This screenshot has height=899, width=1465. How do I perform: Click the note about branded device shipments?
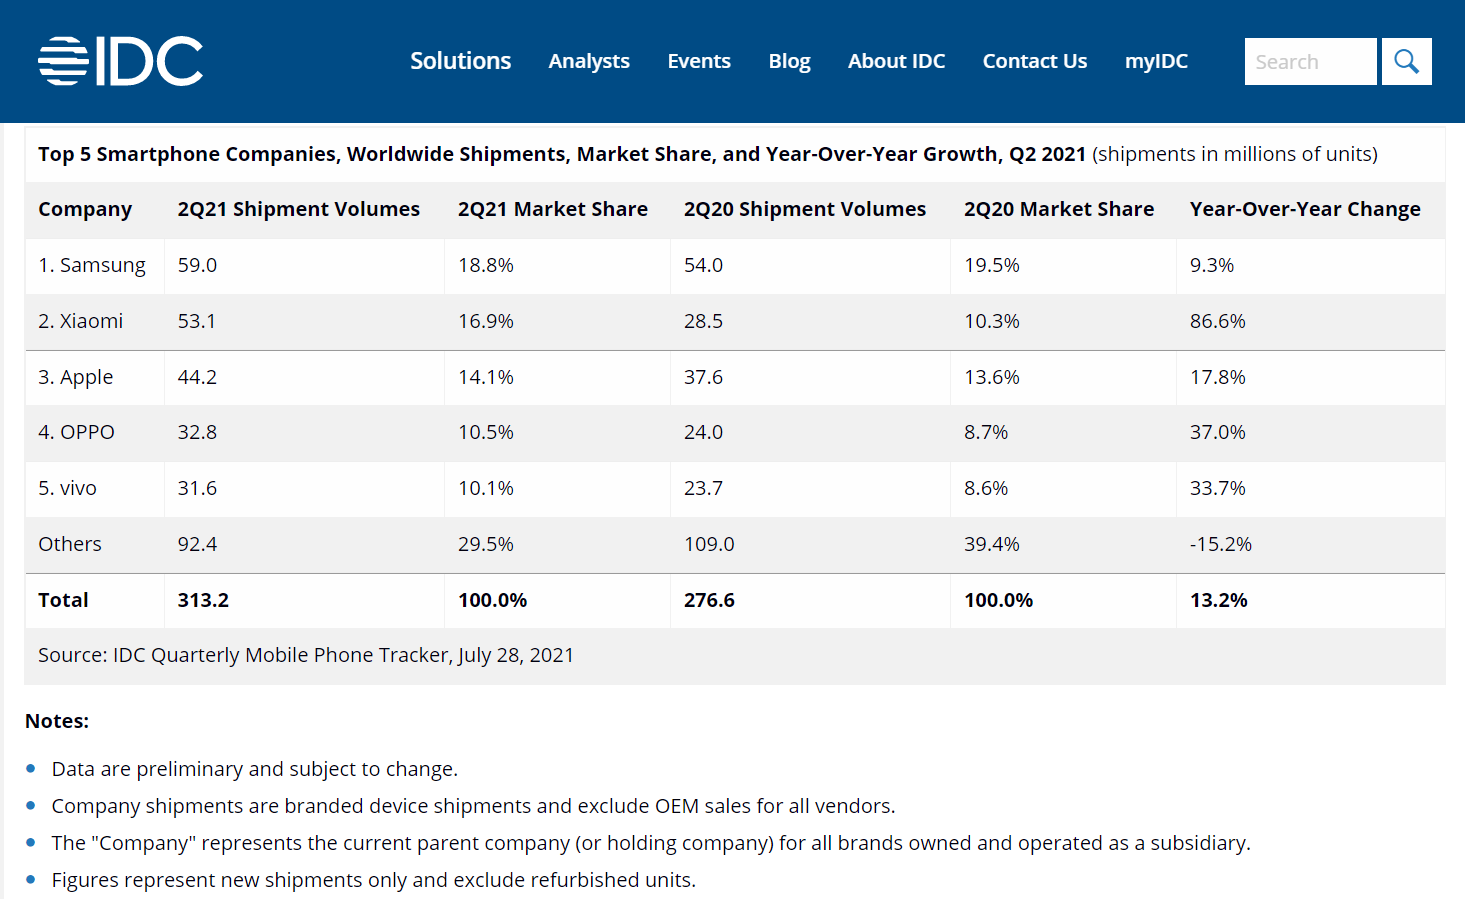(474, 806)
